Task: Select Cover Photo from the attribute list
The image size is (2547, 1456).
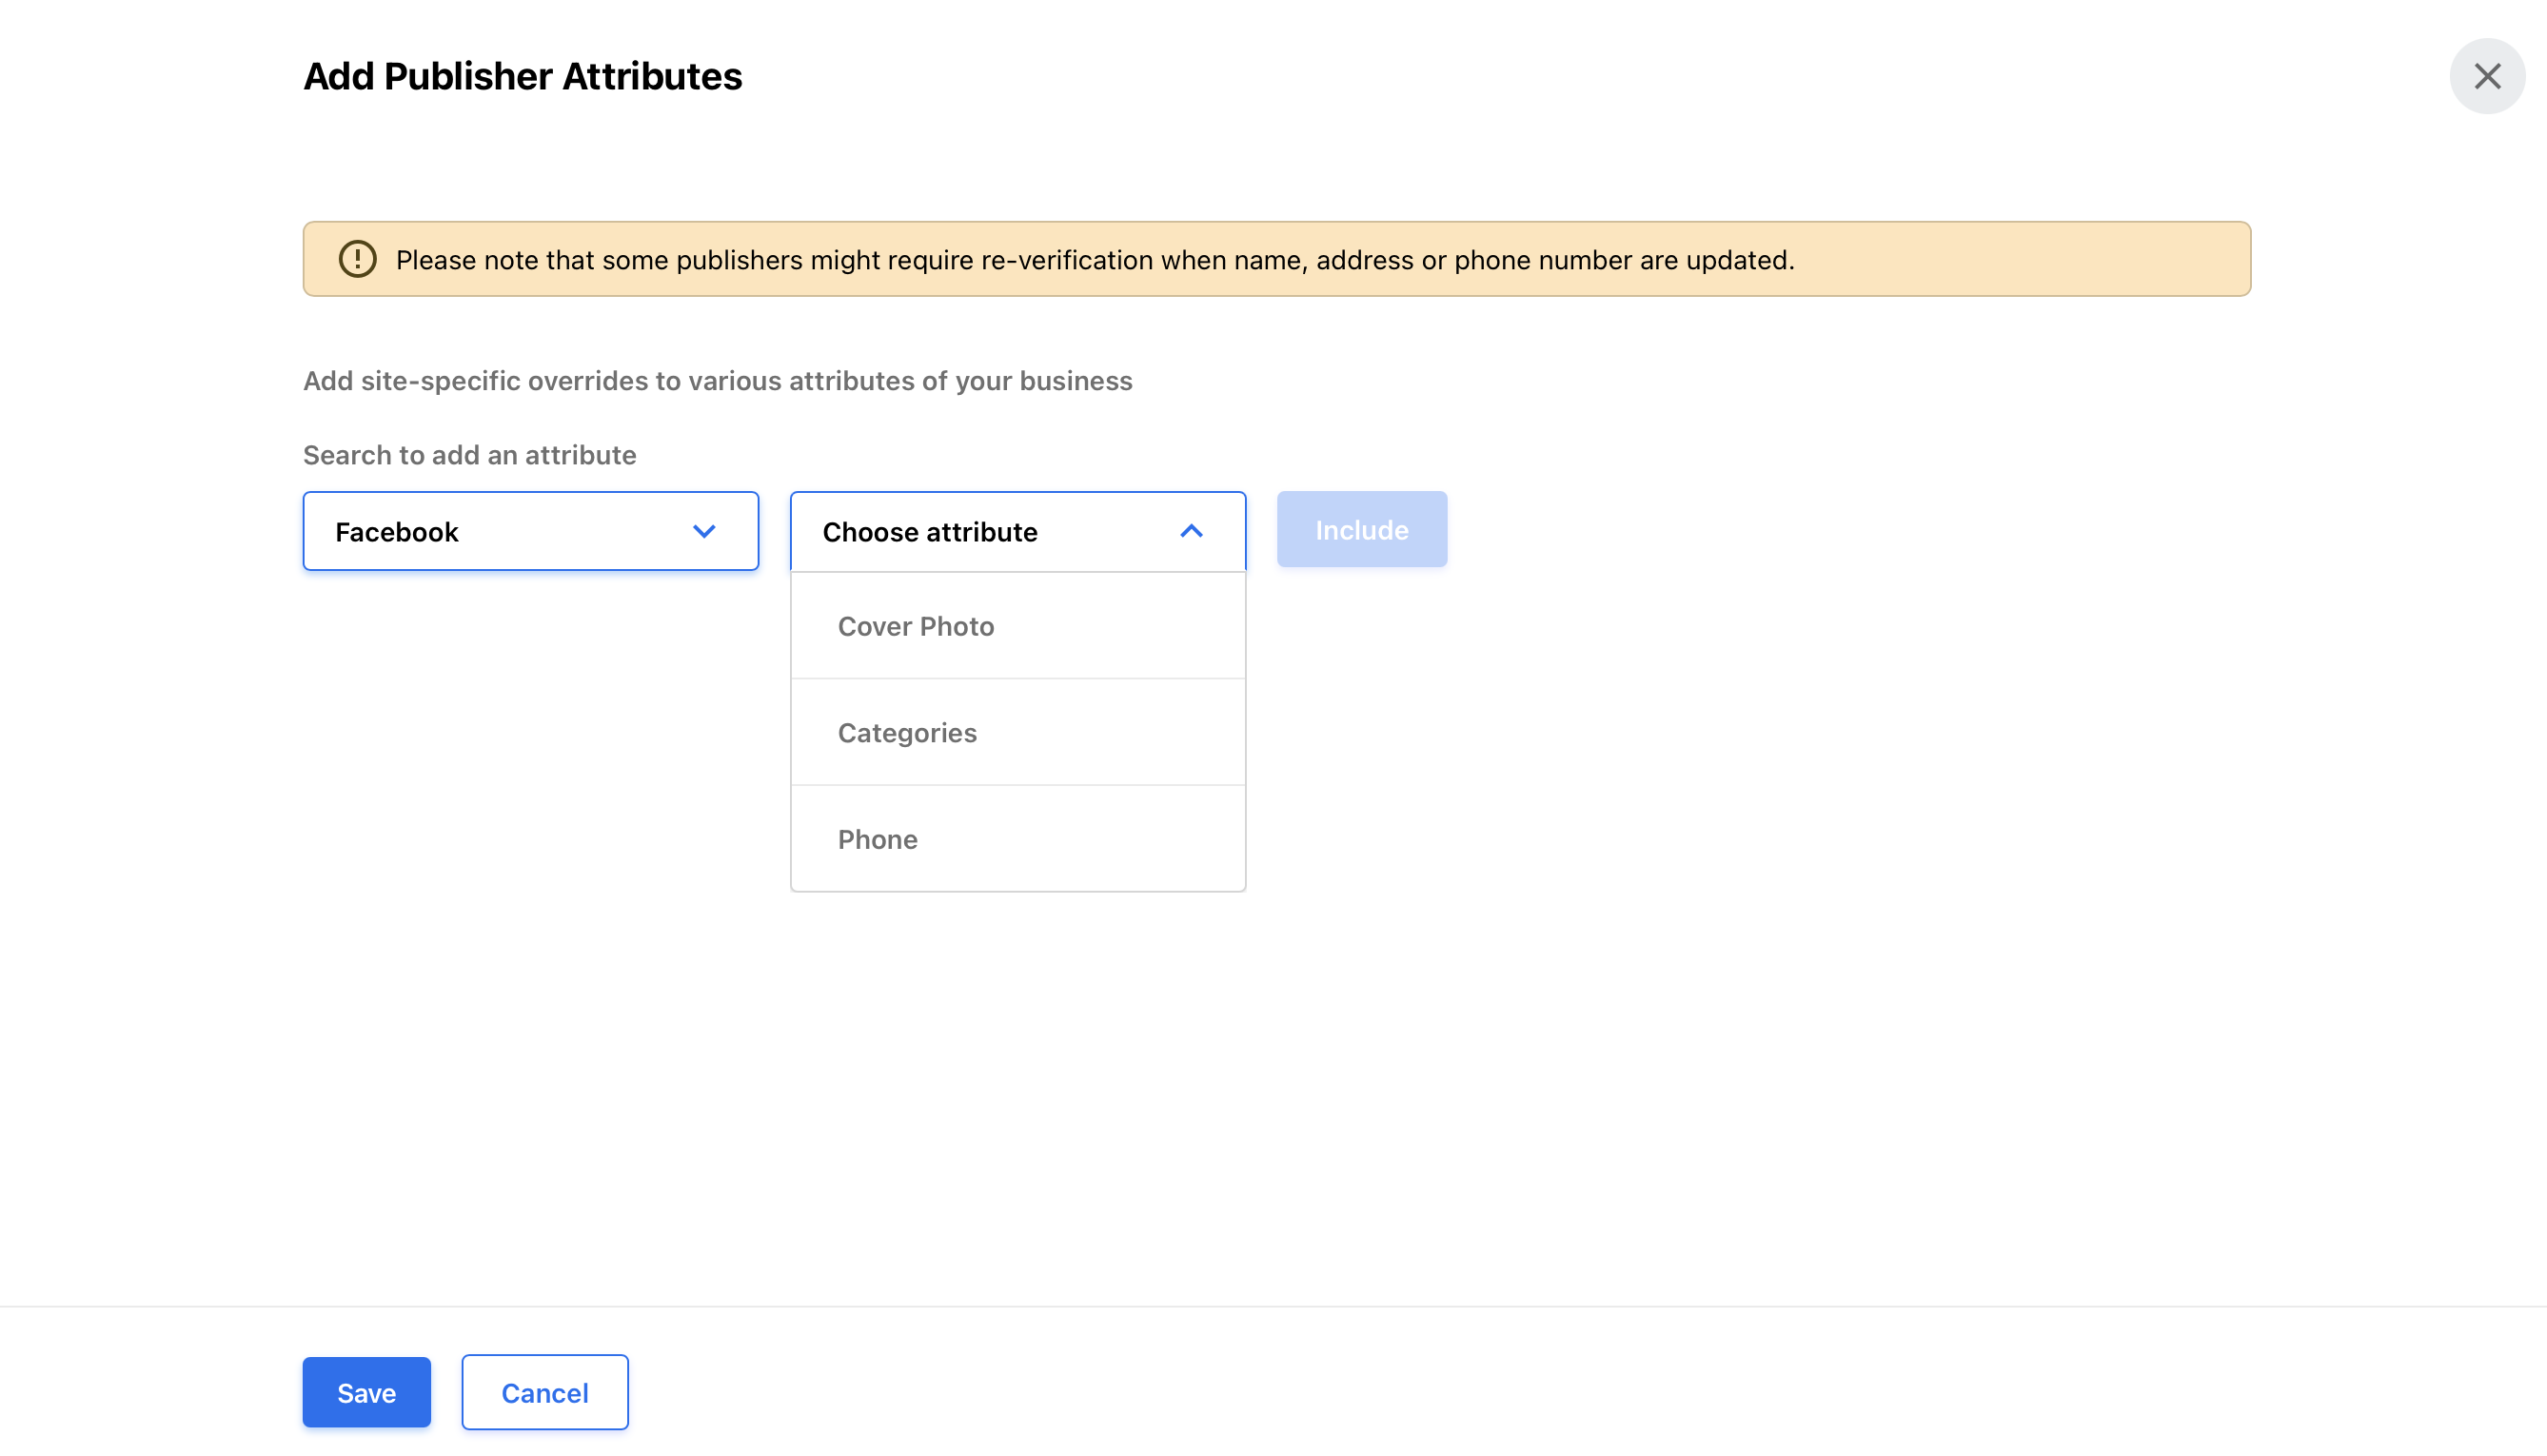Action: (1017, 626)
